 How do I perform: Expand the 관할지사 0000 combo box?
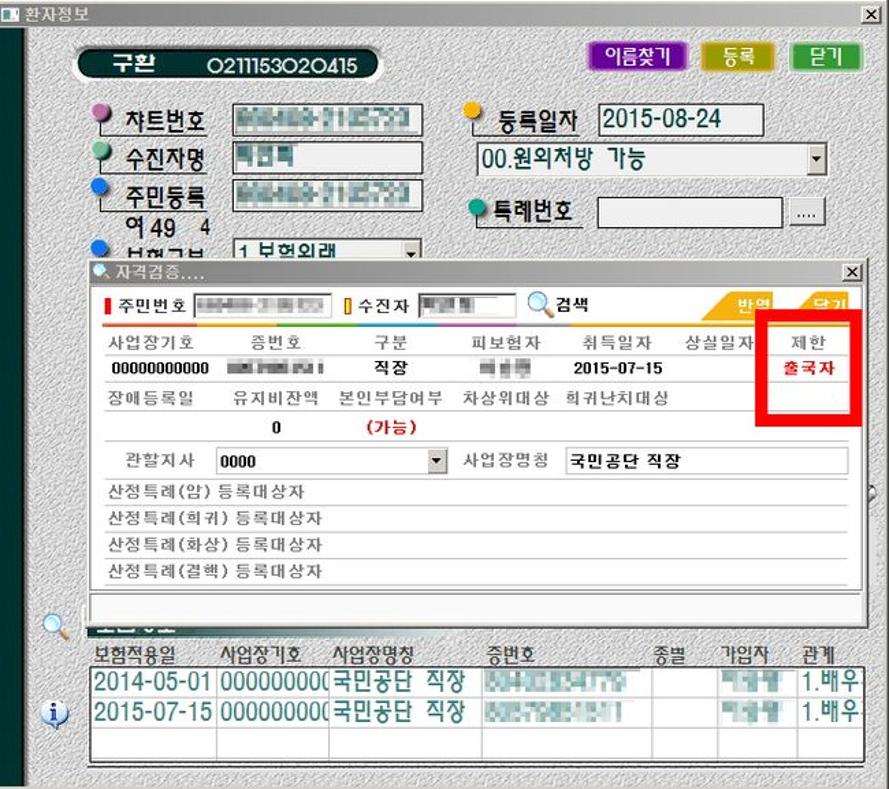tap(437, 461)
